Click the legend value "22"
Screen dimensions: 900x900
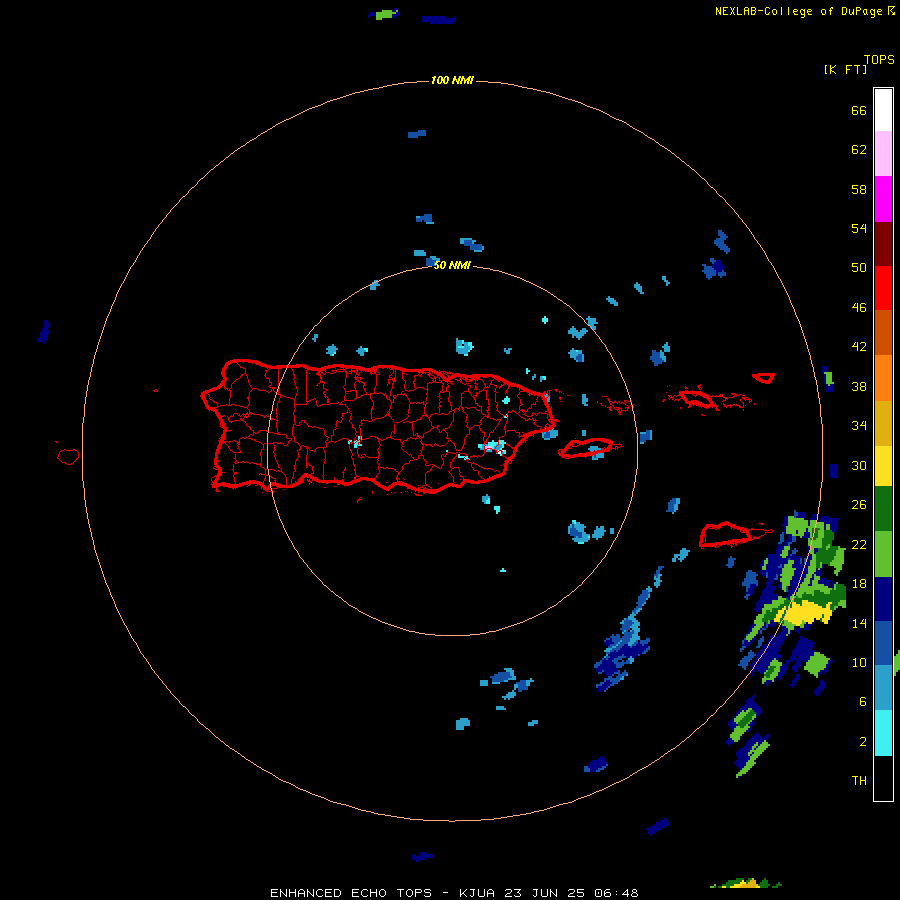(859, 544)
